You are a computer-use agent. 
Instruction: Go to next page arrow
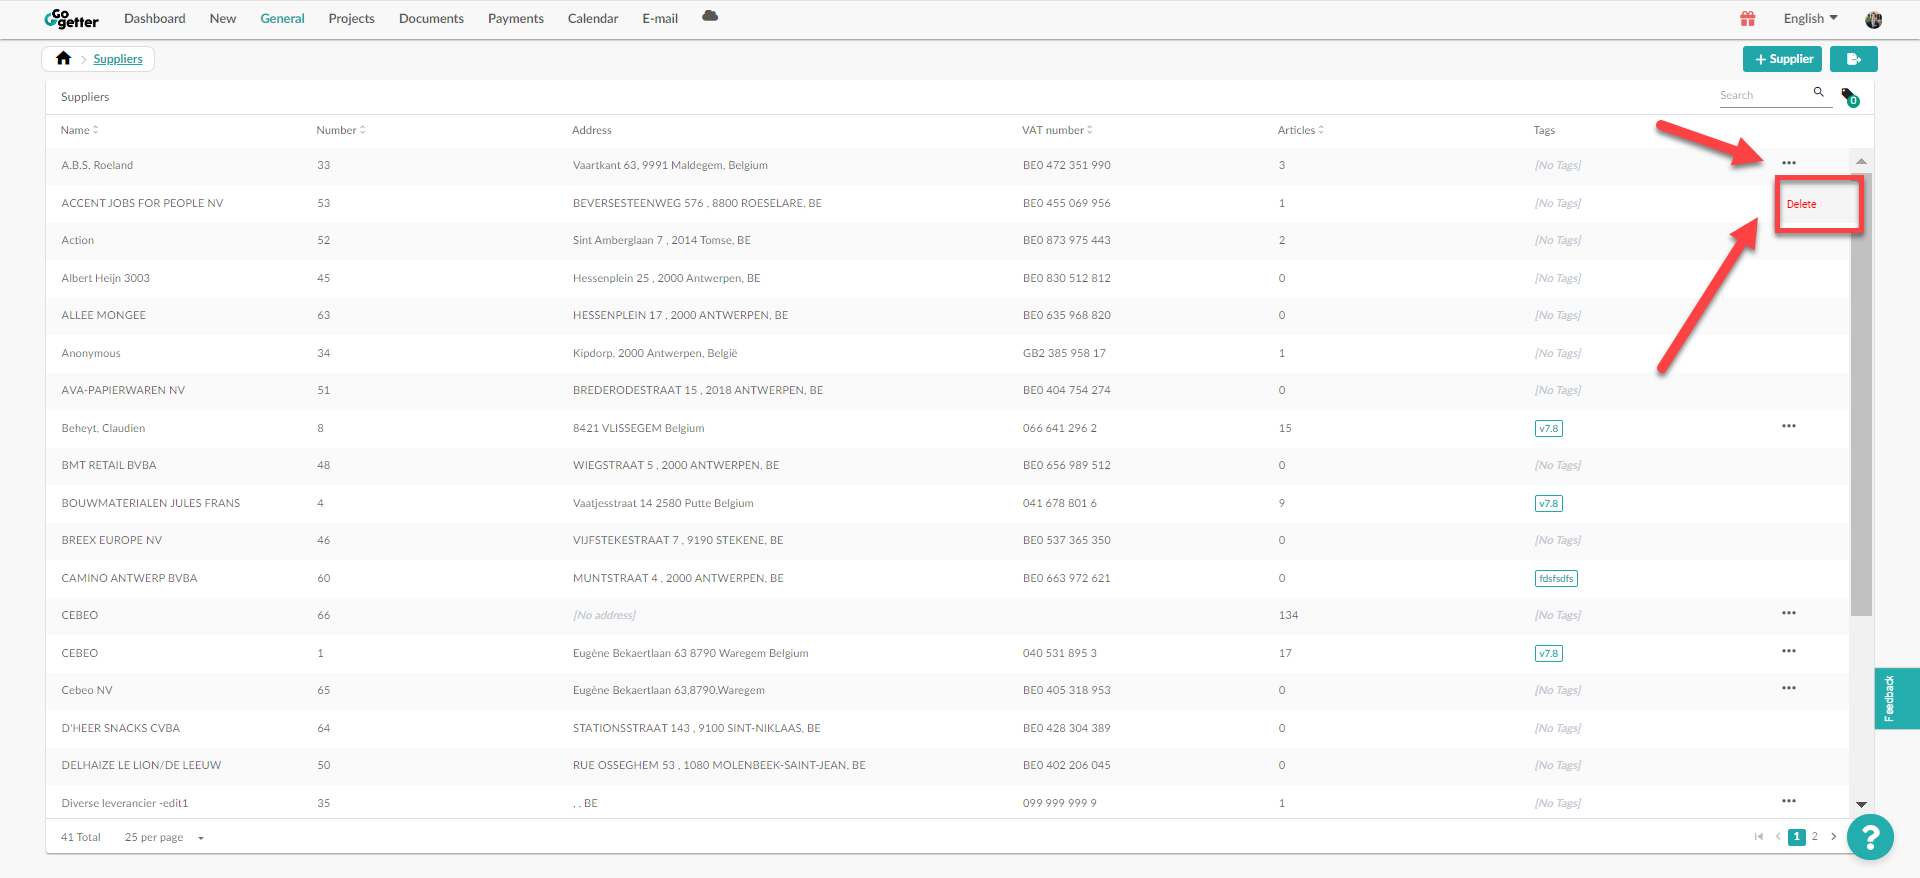(1833, 837)
